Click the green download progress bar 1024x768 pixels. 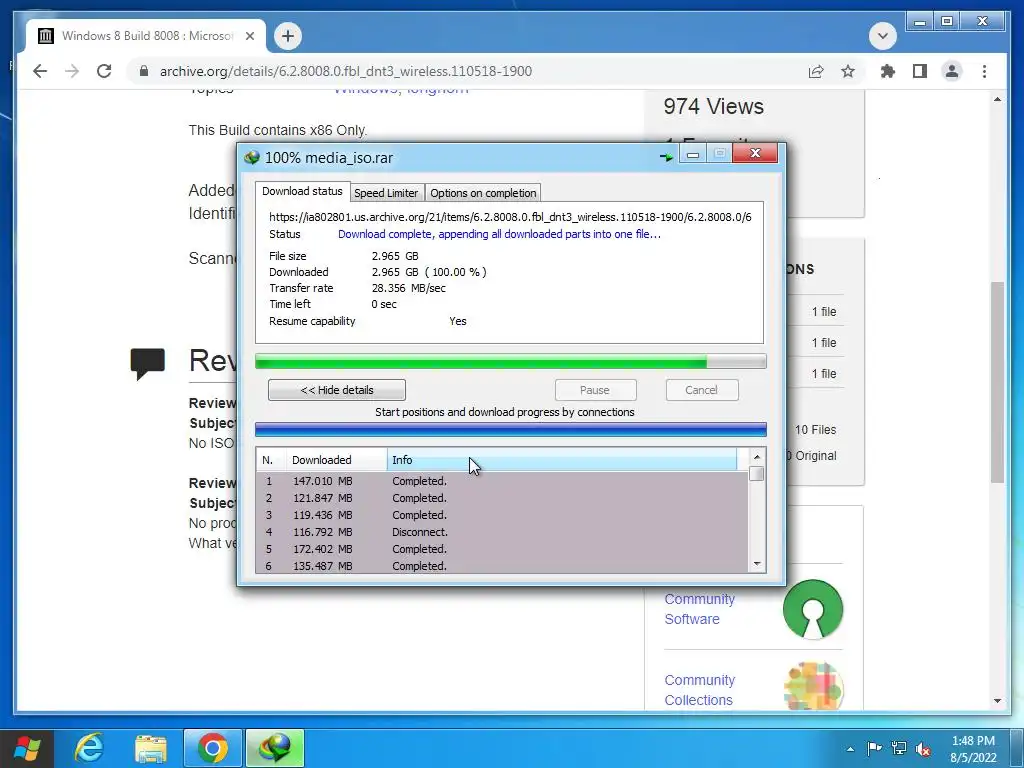click(511, 361)
